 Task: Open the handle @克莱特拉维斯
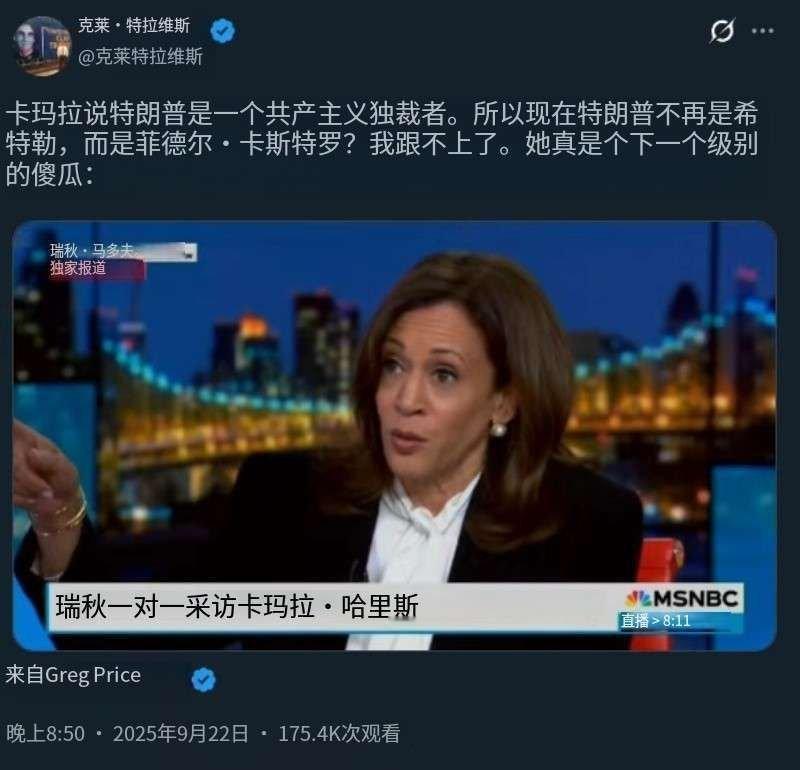pos(140,56)
